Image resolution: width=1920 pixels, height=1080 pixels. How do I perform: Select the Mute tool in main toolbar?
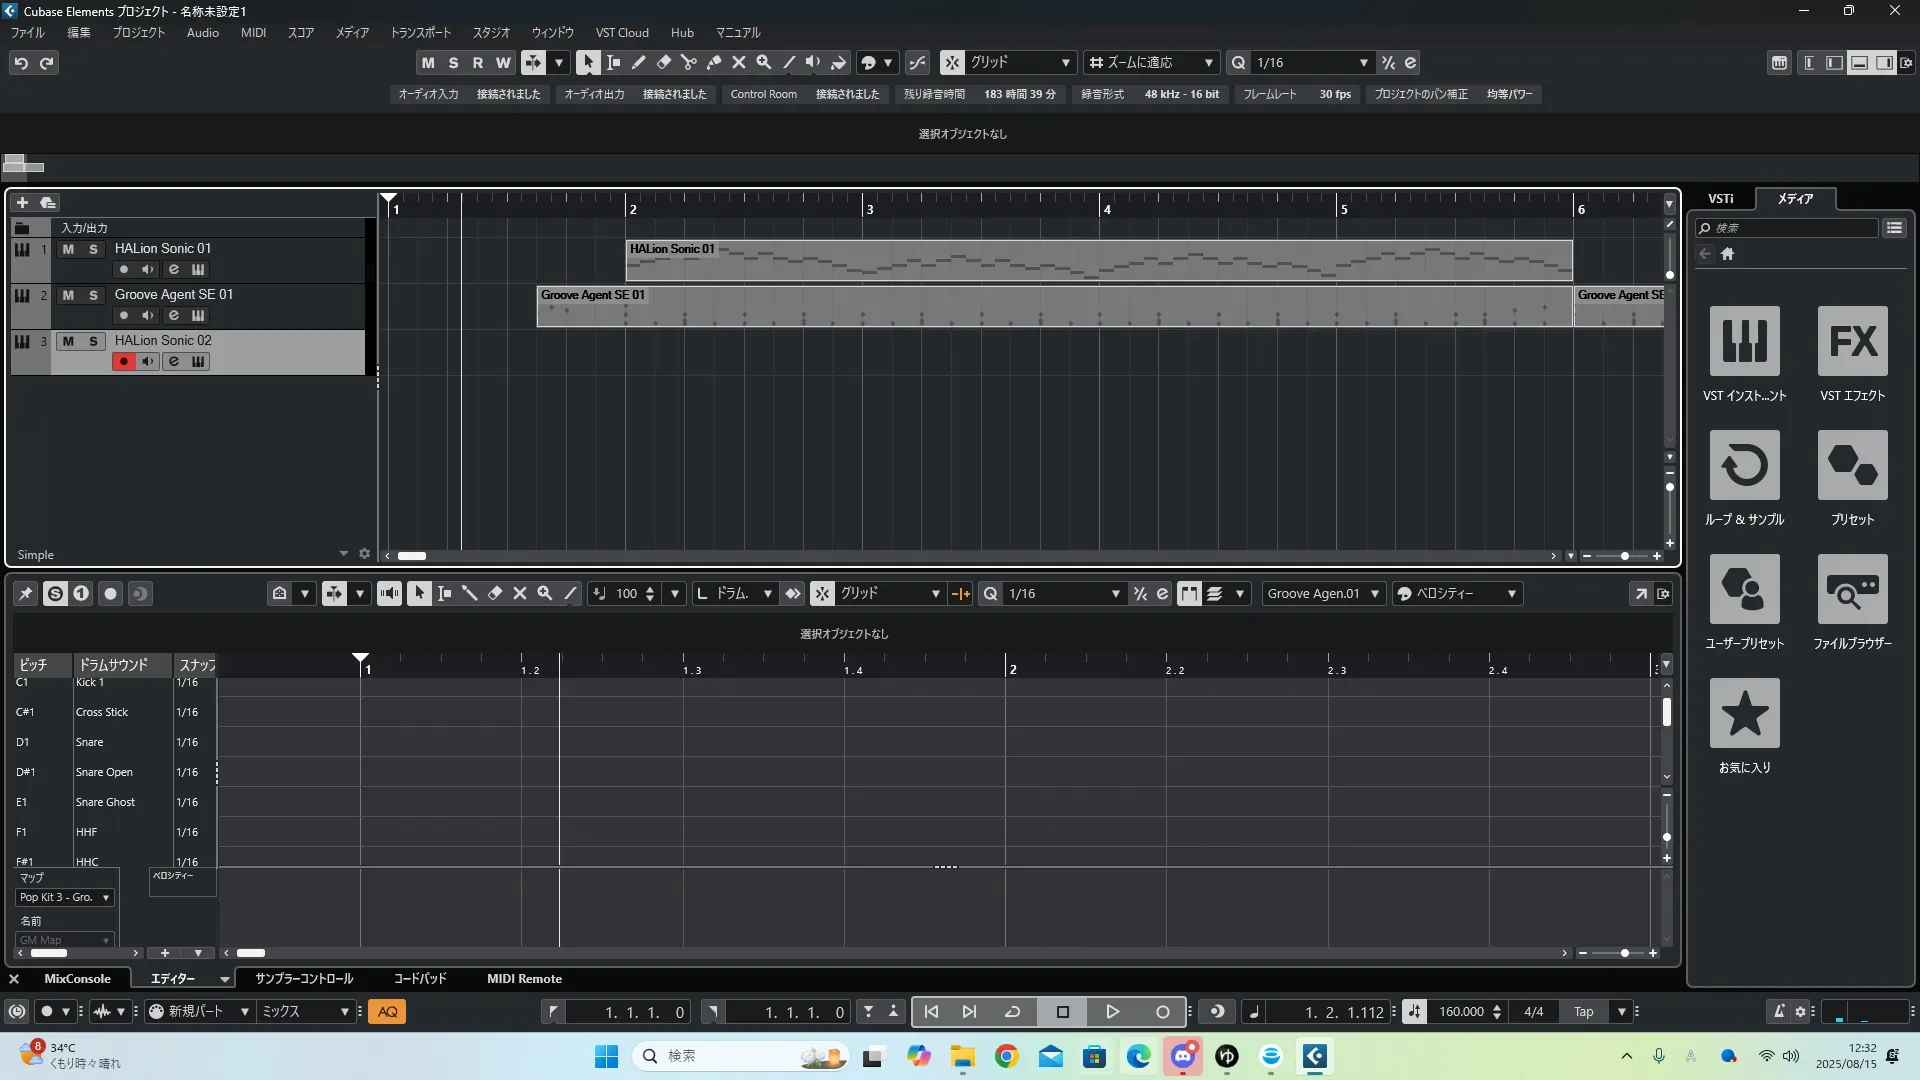pyautogui.click(x=738, y=62)
